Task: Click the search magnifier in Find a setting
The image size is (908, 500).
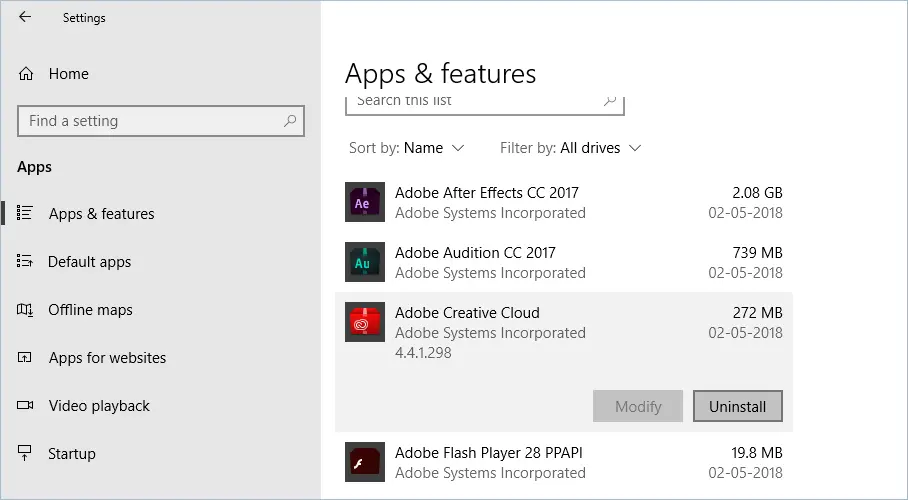Action: point(290,121)
